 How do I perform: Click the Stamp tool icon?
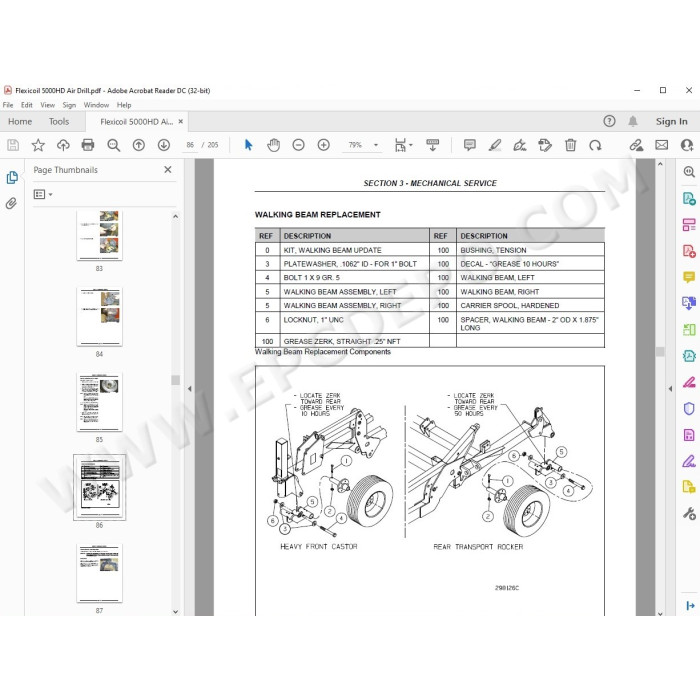tap(545, 145)
